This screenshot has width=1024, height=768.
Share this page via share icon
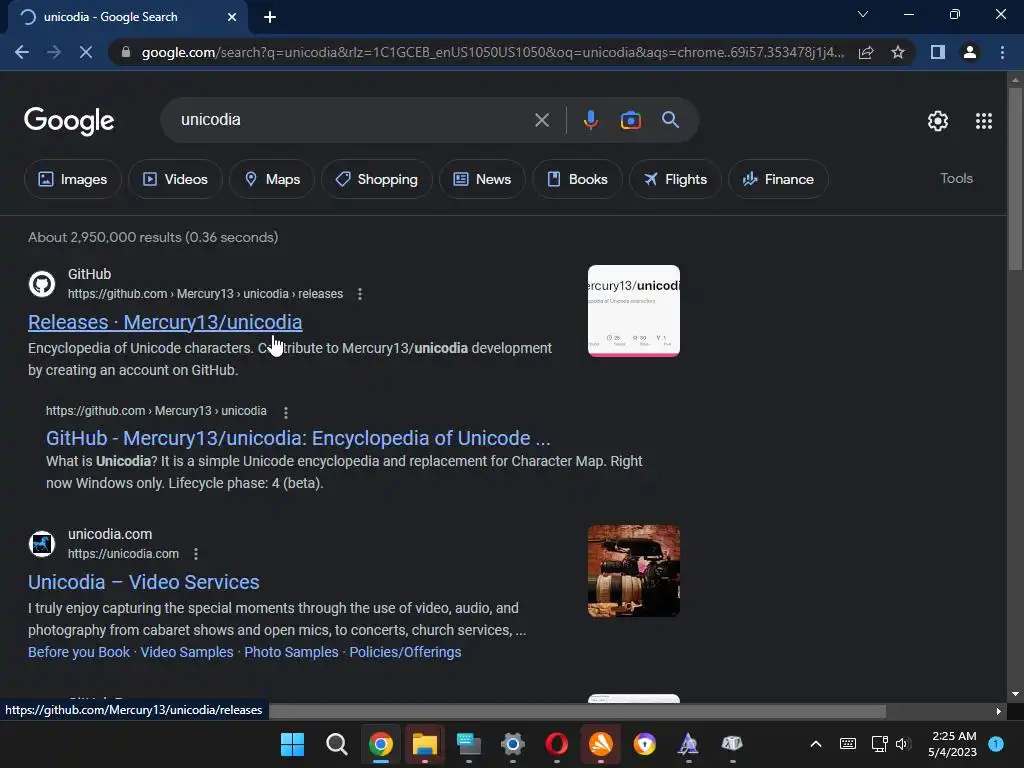tap(866, 52)
